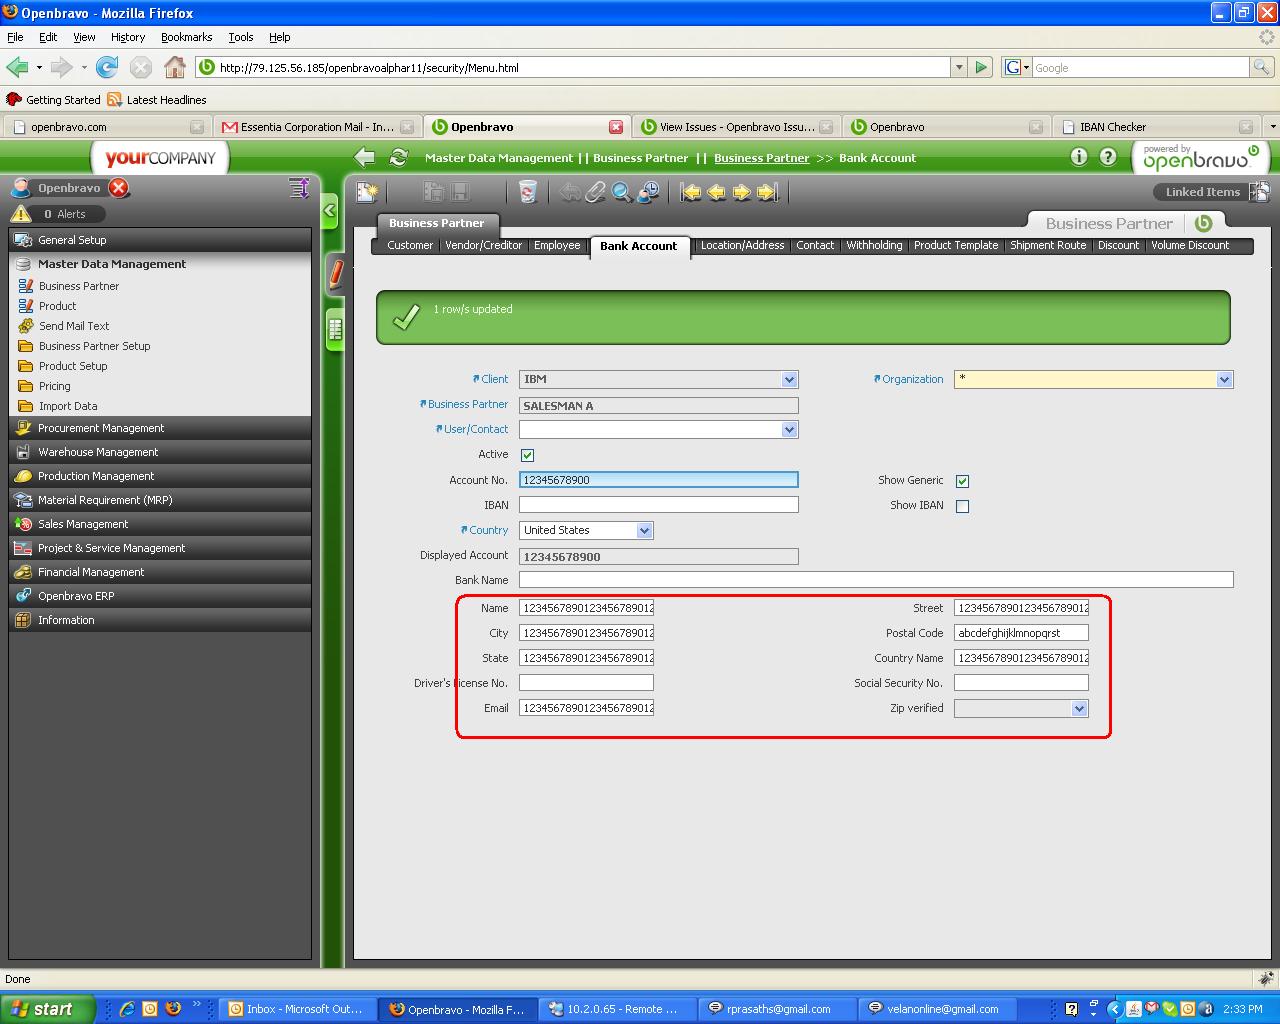
Task: Disable the Show Generic checkbox
Action: point(962,481)
